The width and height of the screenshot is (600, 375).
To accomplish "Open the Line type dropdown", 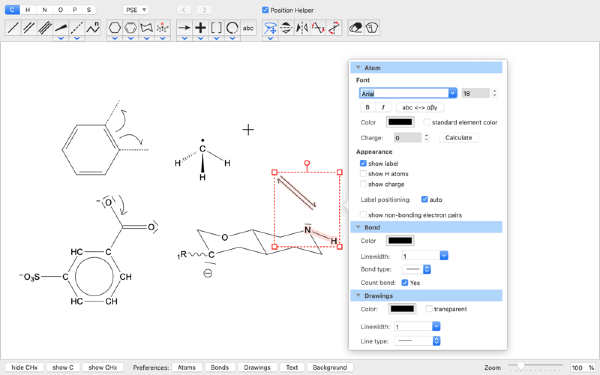I will [x=417, y=341].
